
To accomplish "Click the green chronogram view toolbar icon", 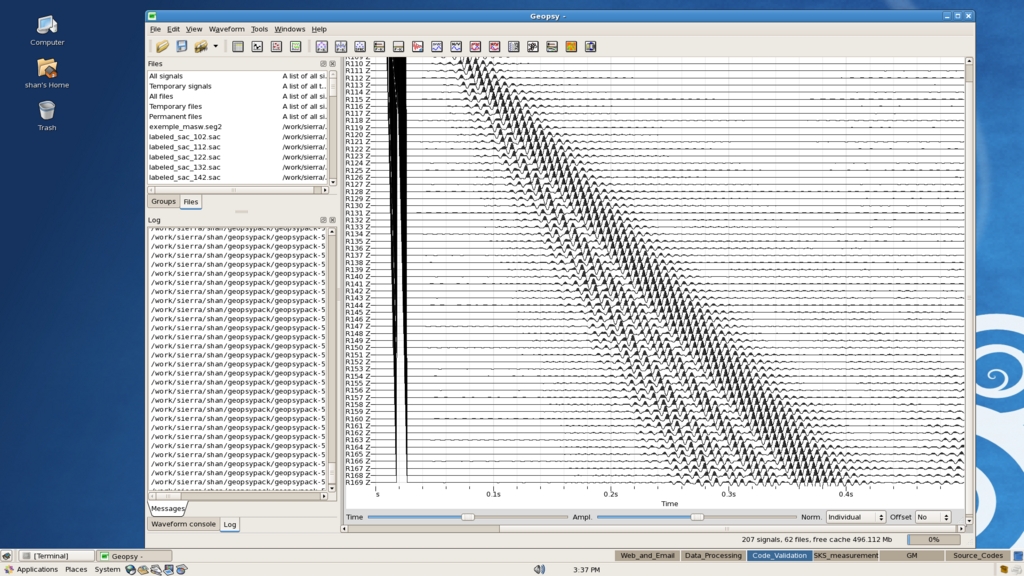I will (x=296, y=46).
